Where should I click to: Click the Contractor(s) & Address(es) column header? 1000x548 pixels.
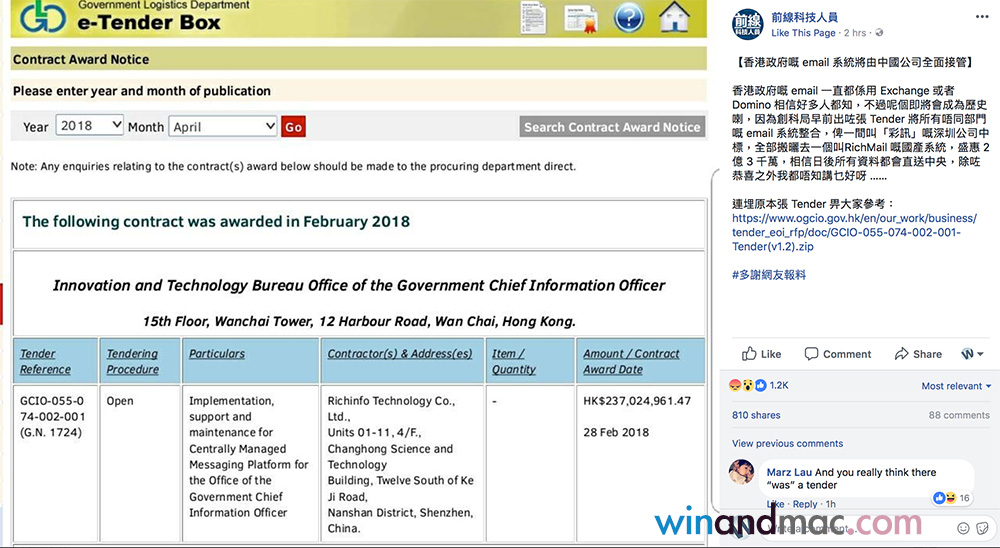[399, 354]
